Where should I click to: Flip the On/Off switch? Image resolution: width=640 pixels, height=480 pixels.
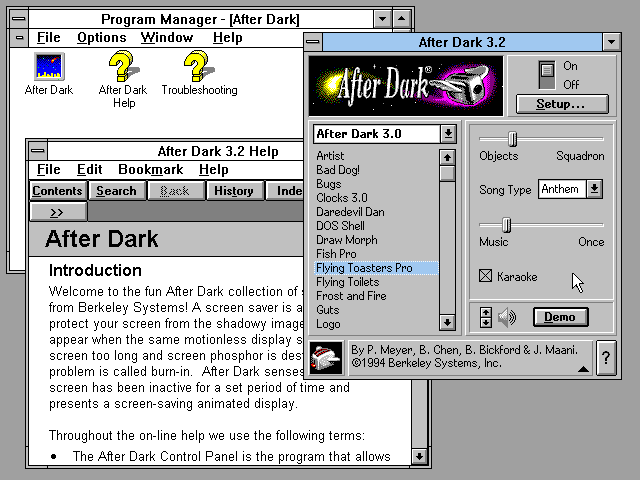[547, 75]
